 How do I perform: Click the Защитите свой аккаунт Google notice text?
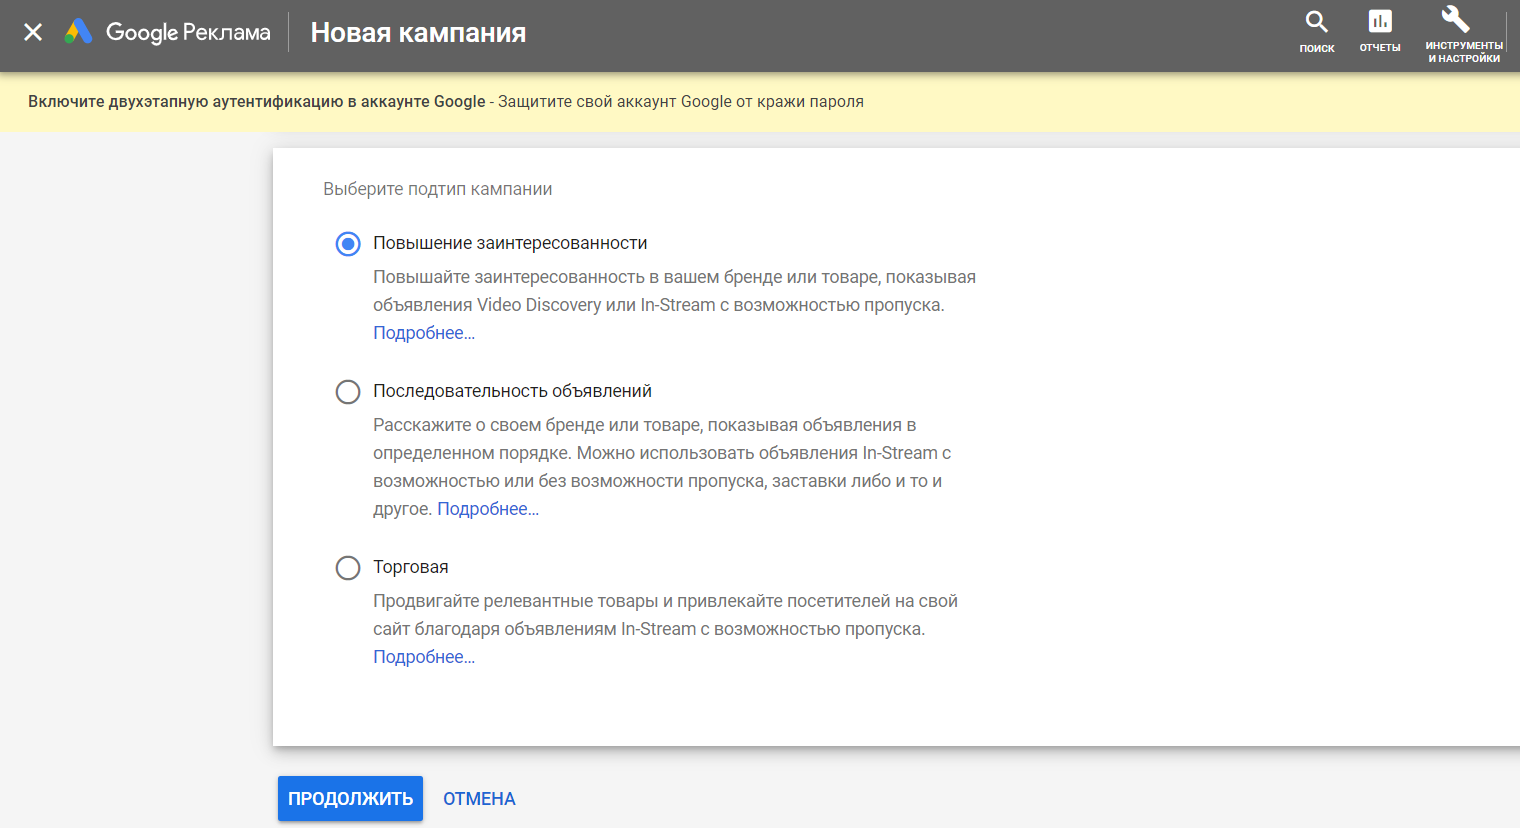pyautogui.click(x=680, y=102)
